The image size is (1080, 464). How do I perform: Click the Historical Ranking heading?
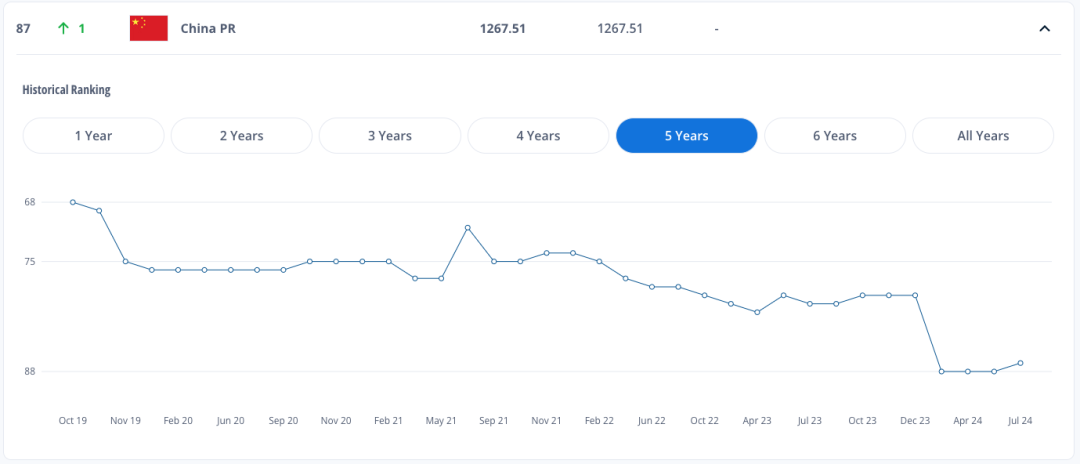pos(66,89)
